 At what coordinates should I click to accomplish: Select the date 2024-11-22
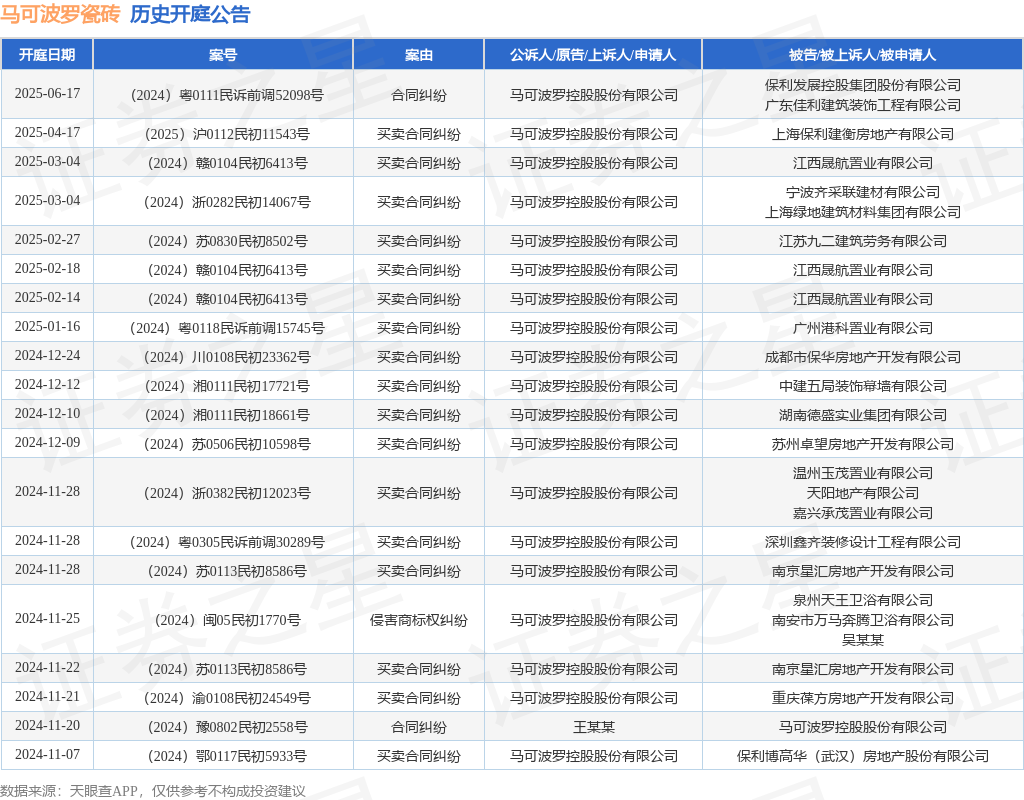pos(48,667)
